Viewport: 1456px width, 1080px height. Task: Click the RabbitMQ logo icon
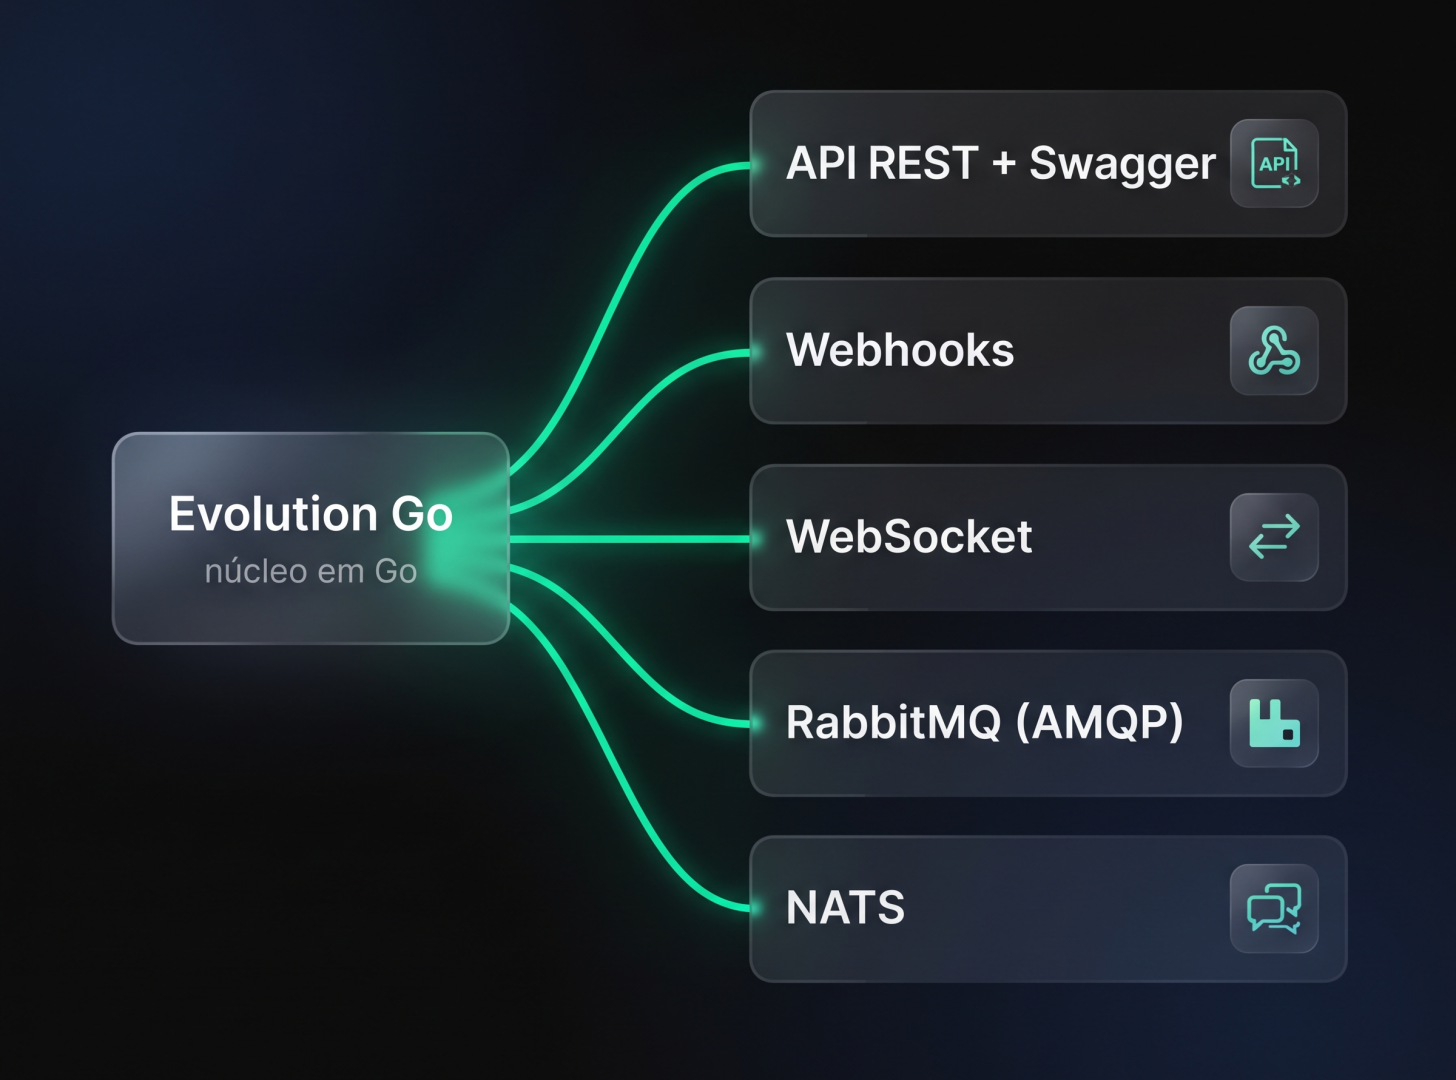tap(1274, 723)
